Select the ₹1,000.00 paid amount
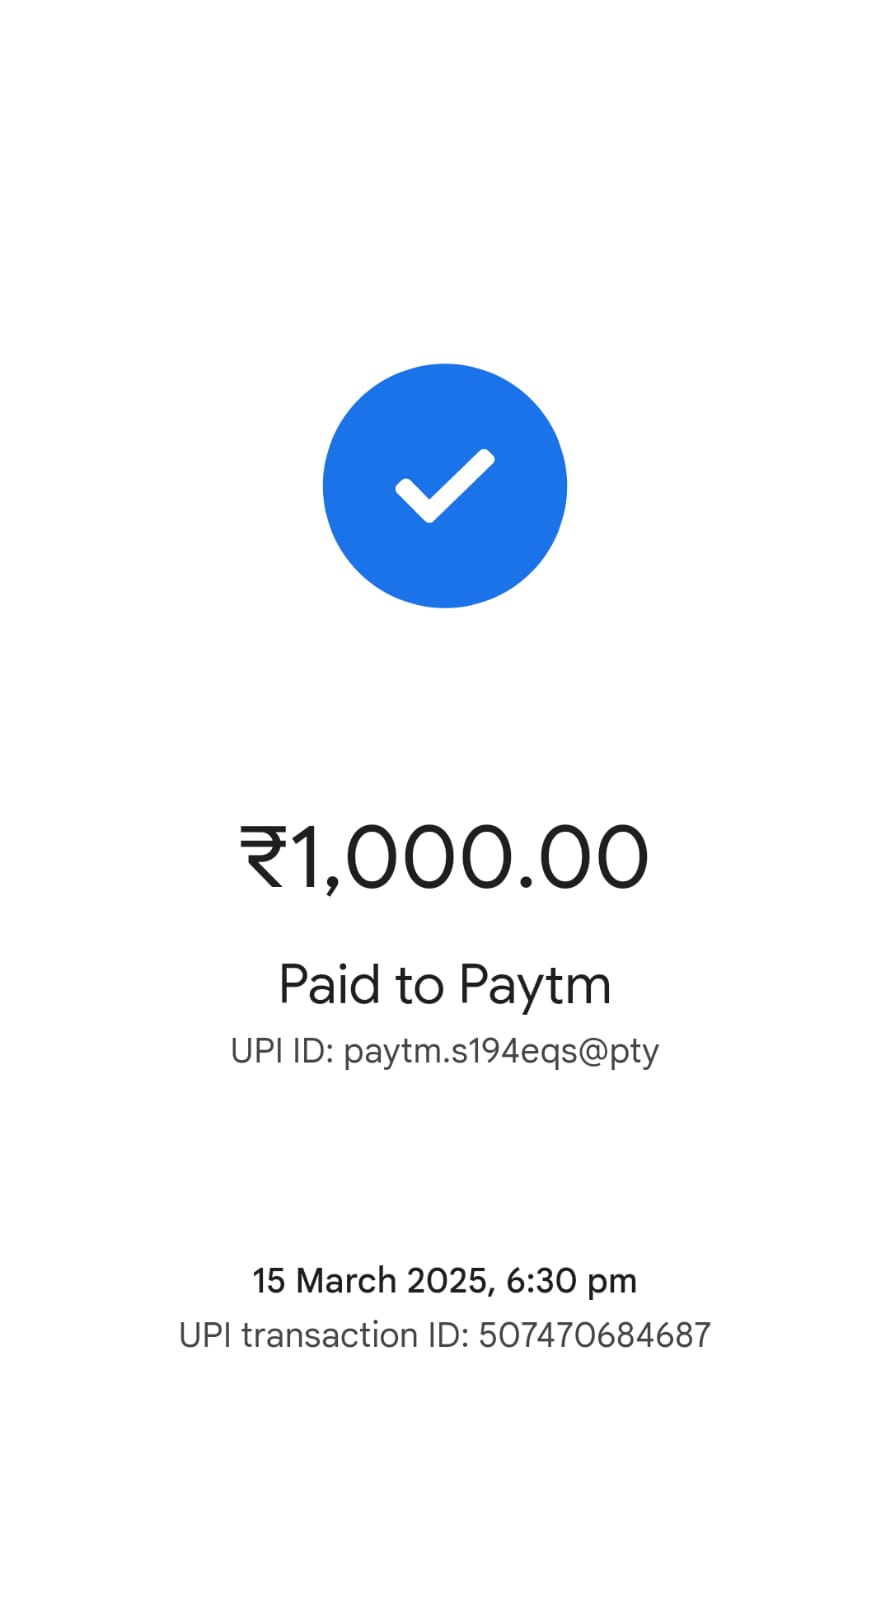The height and width of the screenshot is (1600, 890). pyautogui.click(x=445, y=858)
